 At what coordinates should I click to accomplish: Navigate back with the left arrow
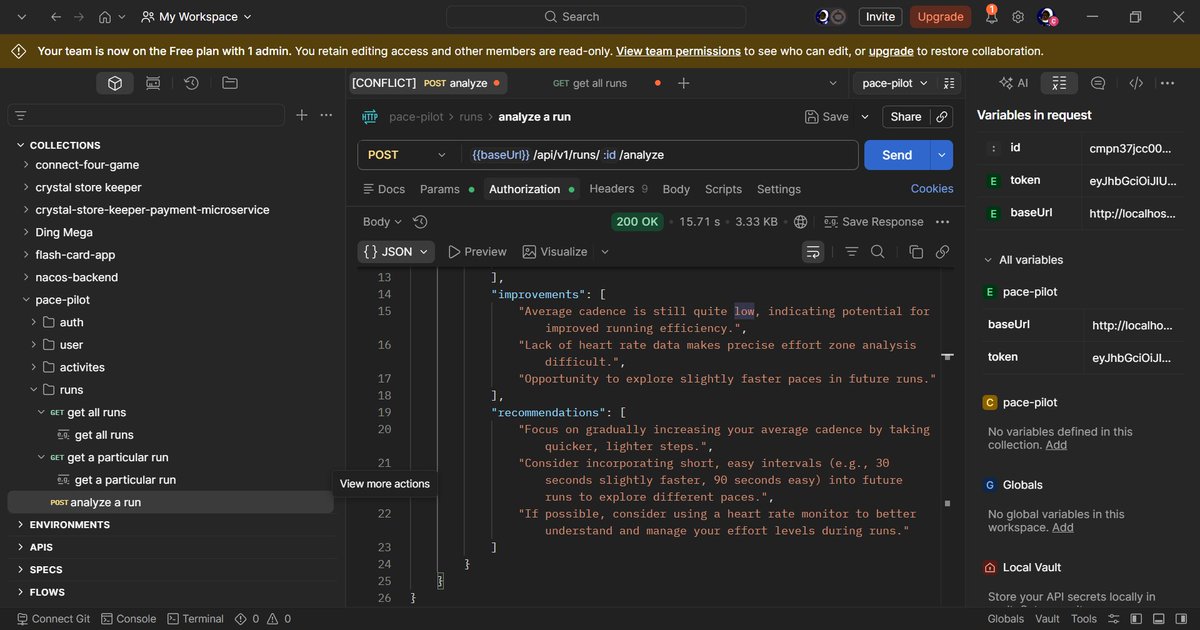click(56, 17)
